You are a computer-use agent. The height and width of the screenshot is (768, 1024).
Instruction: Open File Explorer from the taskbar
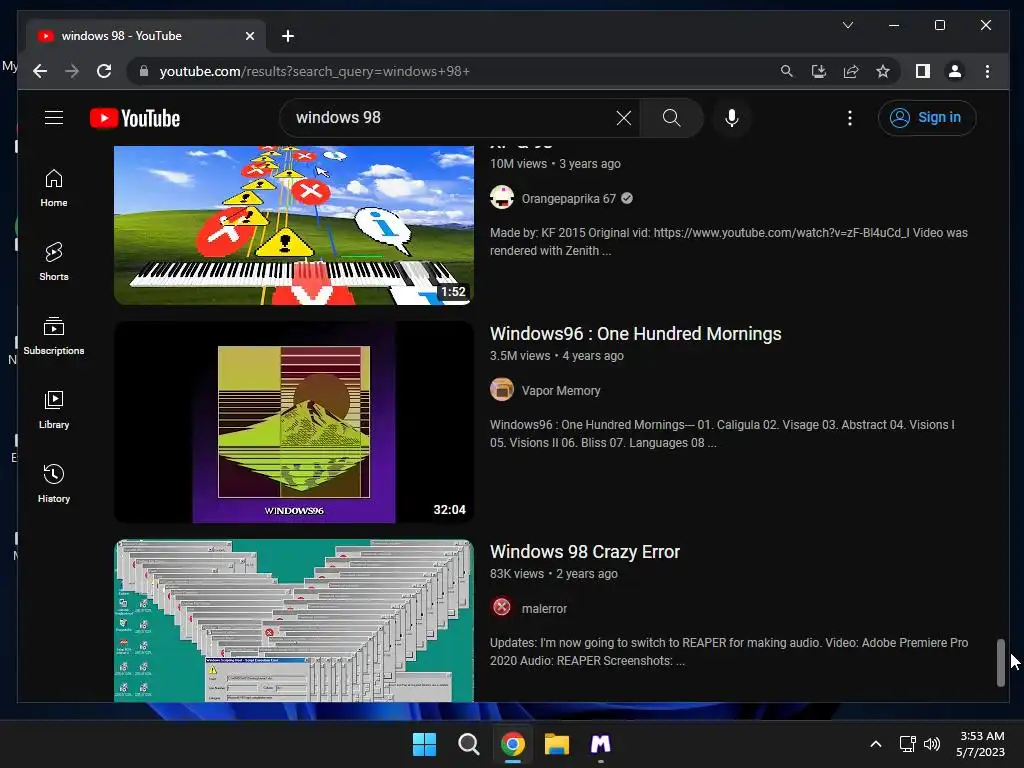point(557,744)
